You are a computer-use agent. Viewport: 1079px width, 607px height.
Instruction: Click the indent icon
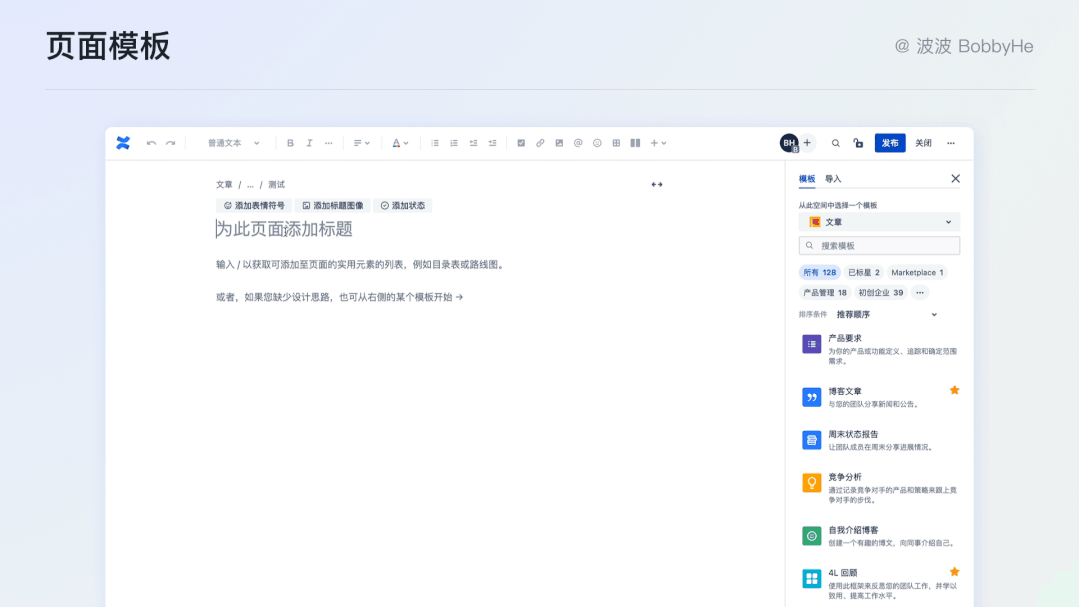tap(493, 143)
